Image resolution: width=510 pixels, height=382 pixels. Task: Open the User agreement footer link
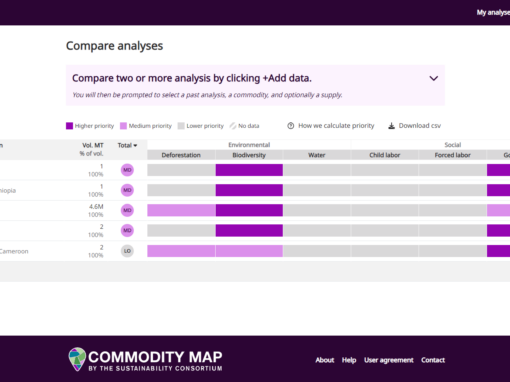tap(389, 360)
